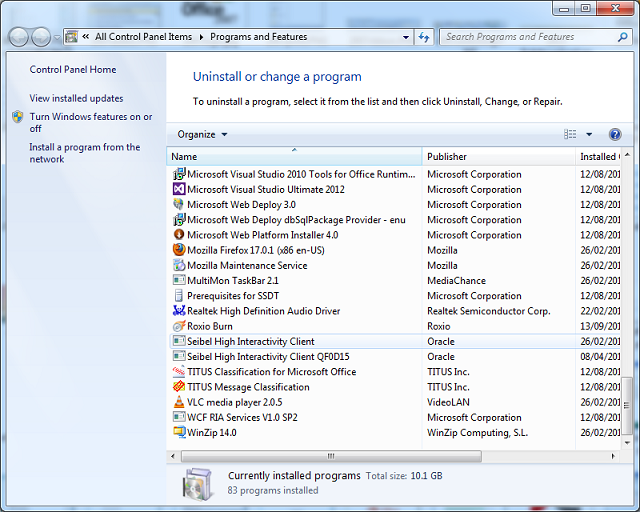This screenshot has width=640, height=512.
Task: Go back with the Back arrow button
Action: coord(18,38)
